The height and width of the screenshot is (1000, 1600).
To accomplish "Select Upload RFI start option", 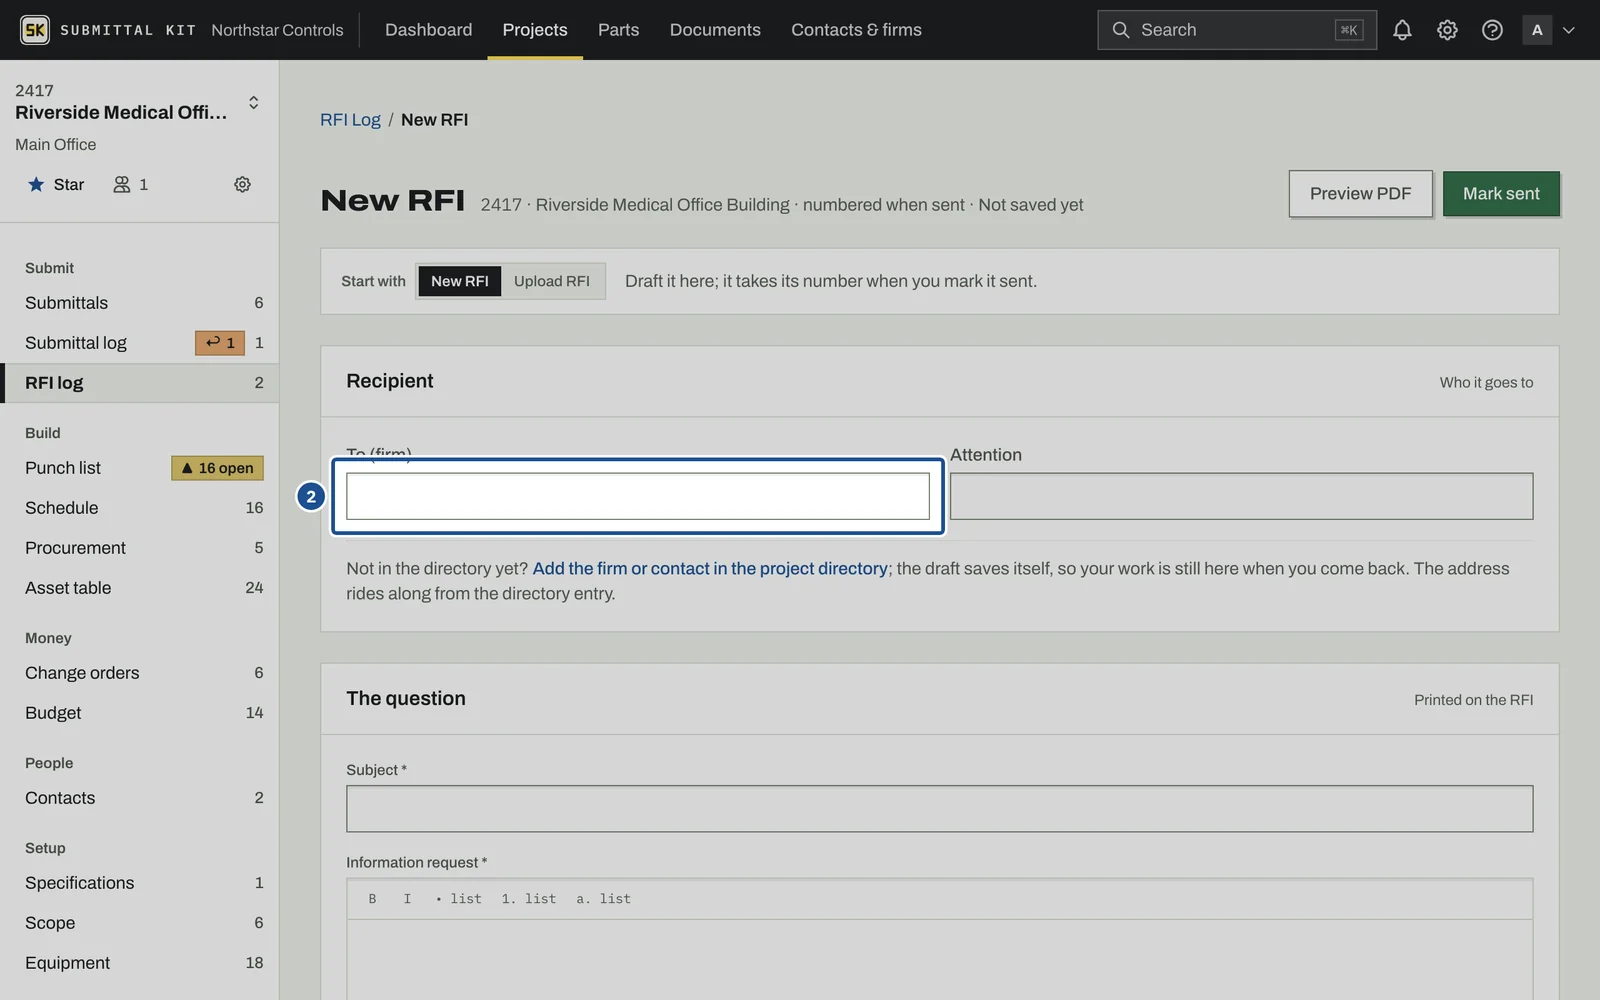I will (552, 281).
